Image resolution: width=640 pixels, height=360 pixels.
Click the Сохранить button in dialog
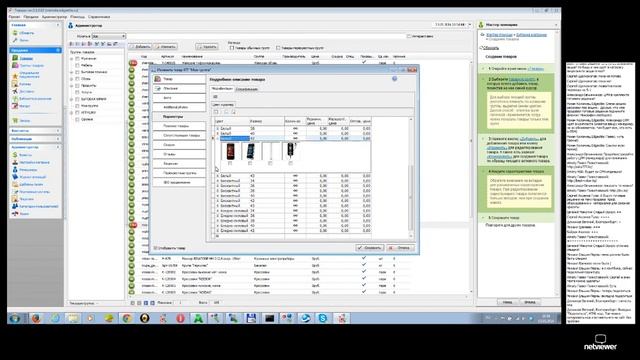click(369, 248)
